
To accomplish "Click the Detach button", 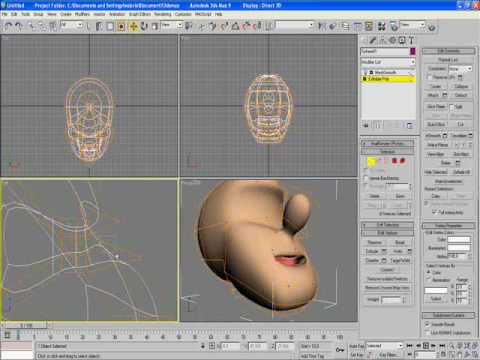I will click(461, 95).
